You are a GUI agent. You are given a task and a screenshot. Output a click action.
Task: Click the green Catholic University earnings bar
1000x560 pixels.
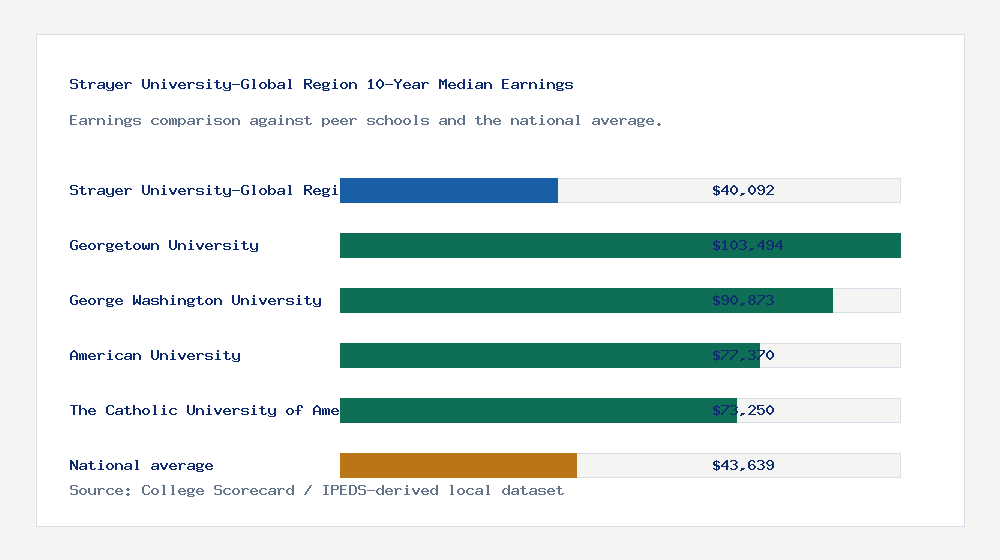[x=538, y=410]
